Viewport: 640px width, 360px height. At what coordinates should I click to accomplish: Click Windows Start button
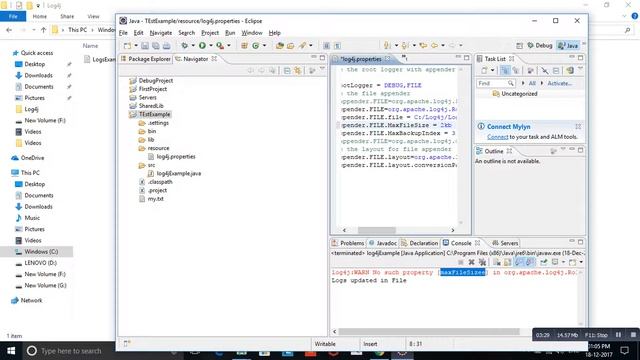(x=11, y=351)
